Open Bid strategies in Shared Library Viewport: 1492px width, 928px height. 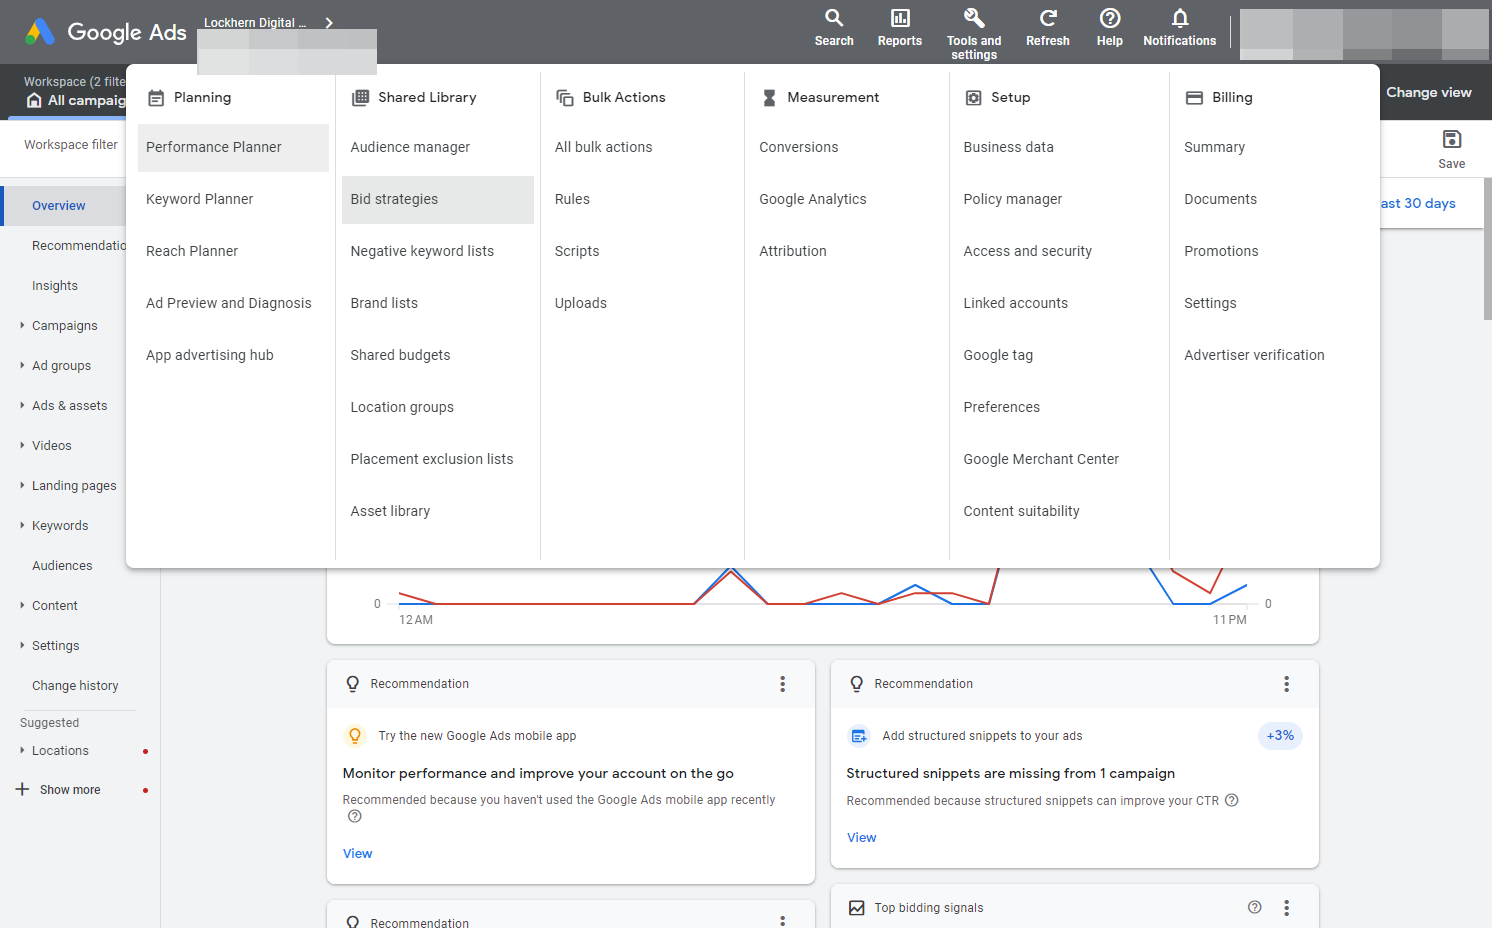click(438, 199)
